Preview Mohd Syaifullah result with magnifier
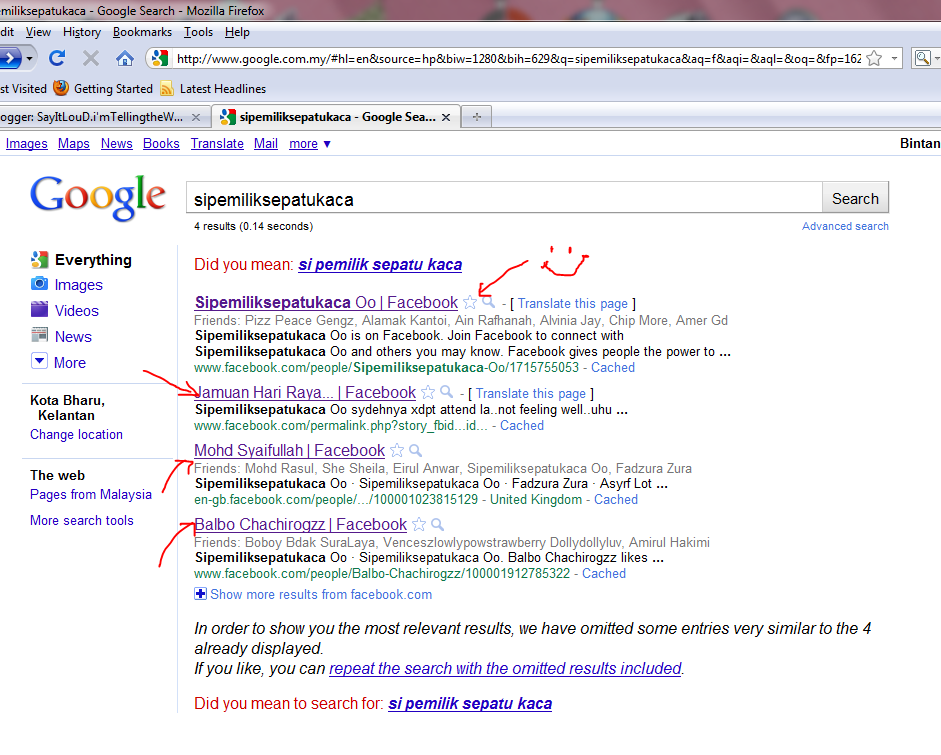This screenshot has width=941, height=755. [x=415, y=450]
